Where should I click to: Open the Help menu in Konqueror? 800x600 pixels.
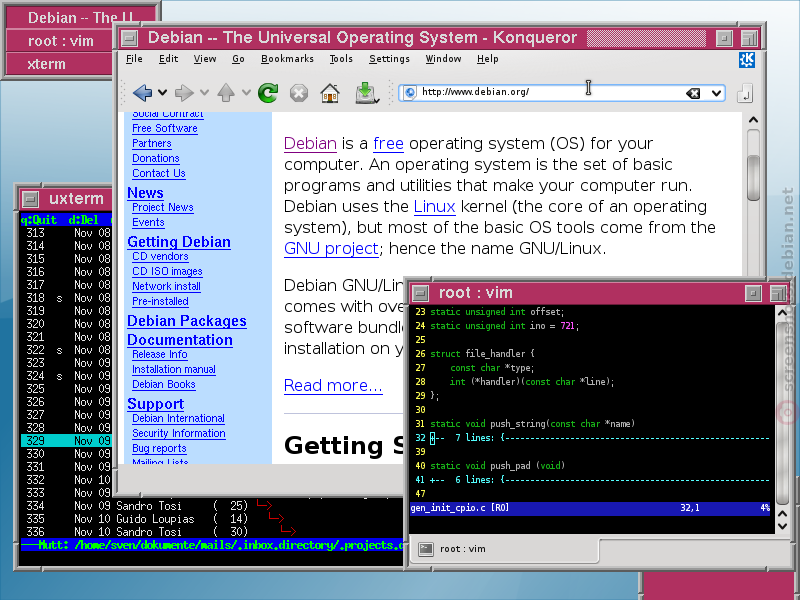pyautogui.click(x=488, y=59)
